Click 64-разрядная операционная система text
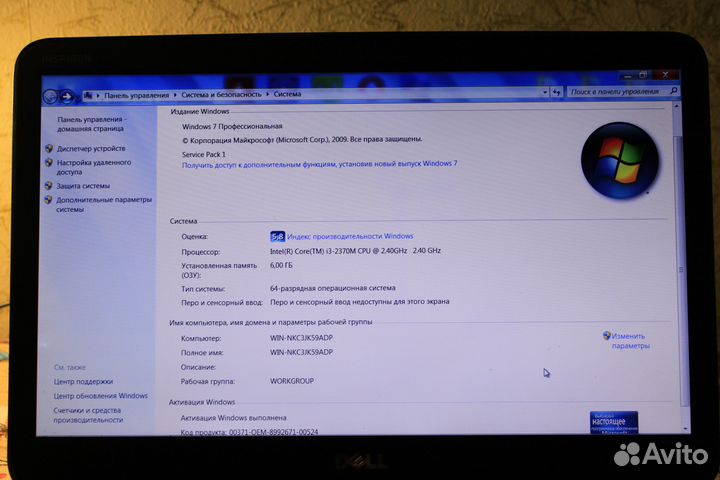The width and height of the screenshot is (720, 480). tap(332, 288)
